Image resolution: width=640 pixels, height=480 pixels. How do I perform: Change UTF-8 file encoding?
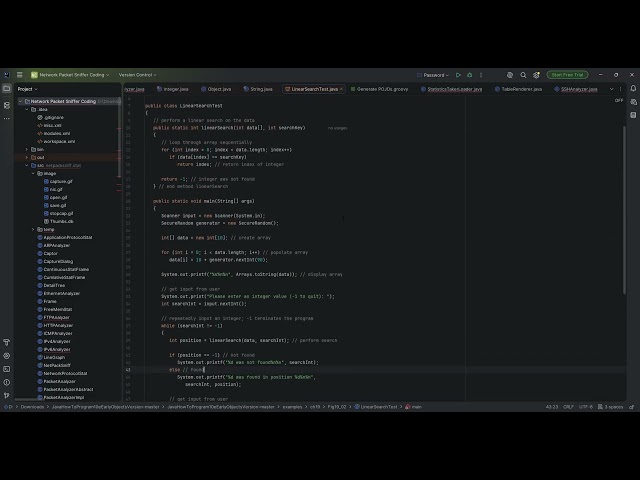(x=586, y=407)
